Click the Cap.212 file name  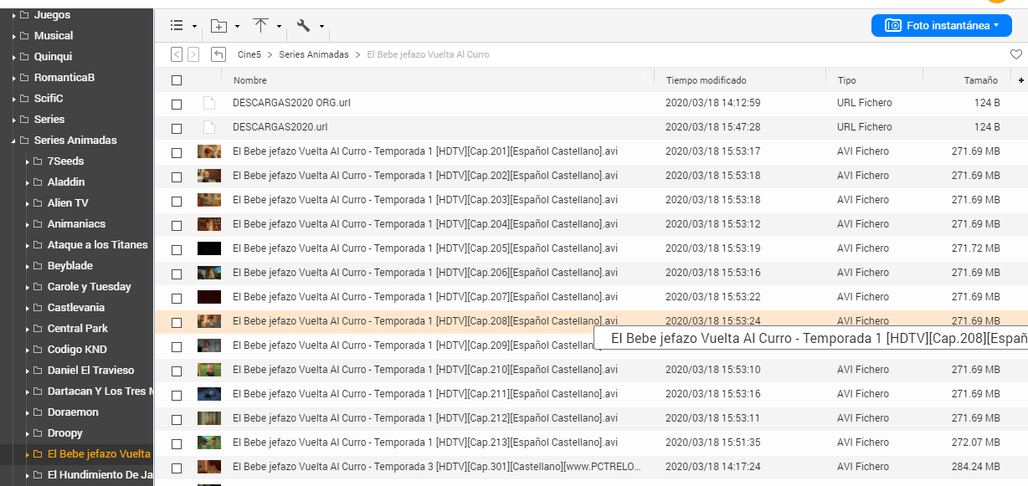coord(425,418)
